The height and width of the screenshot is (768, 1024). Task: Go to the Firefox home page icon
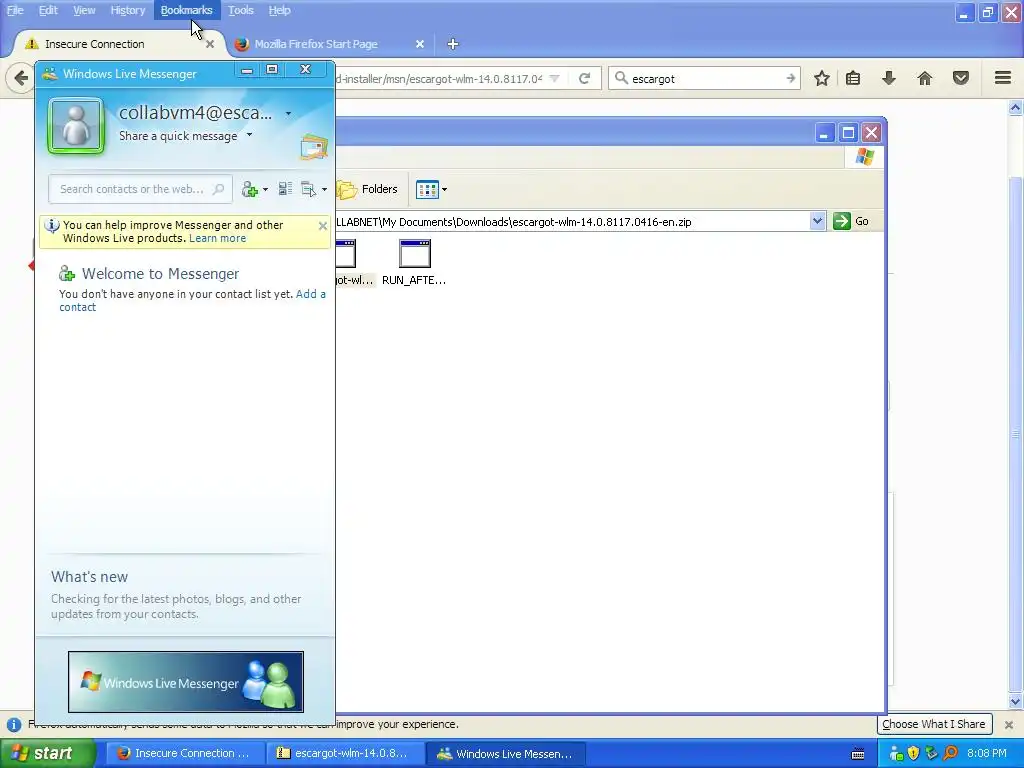click(925, 78)
